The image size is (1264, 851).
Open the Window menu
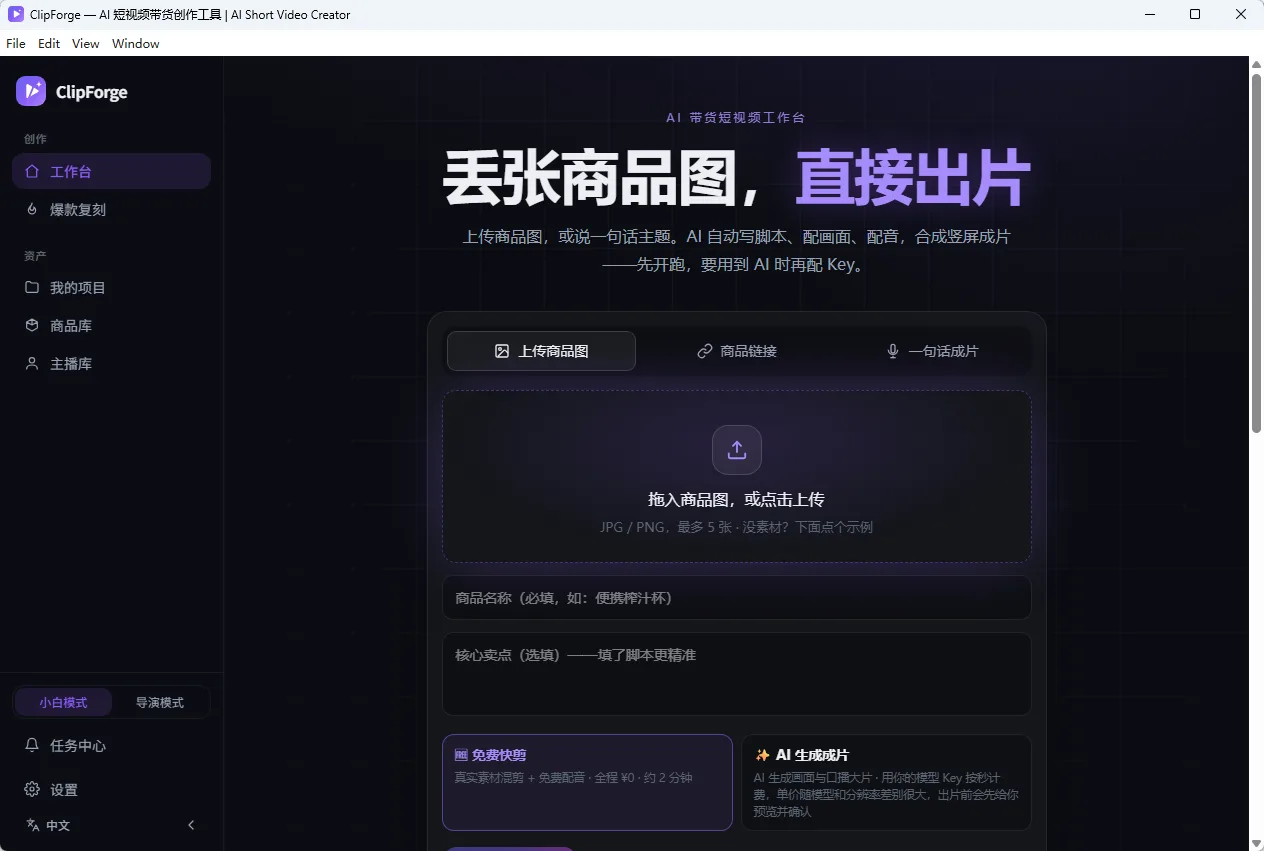point(136,43)
